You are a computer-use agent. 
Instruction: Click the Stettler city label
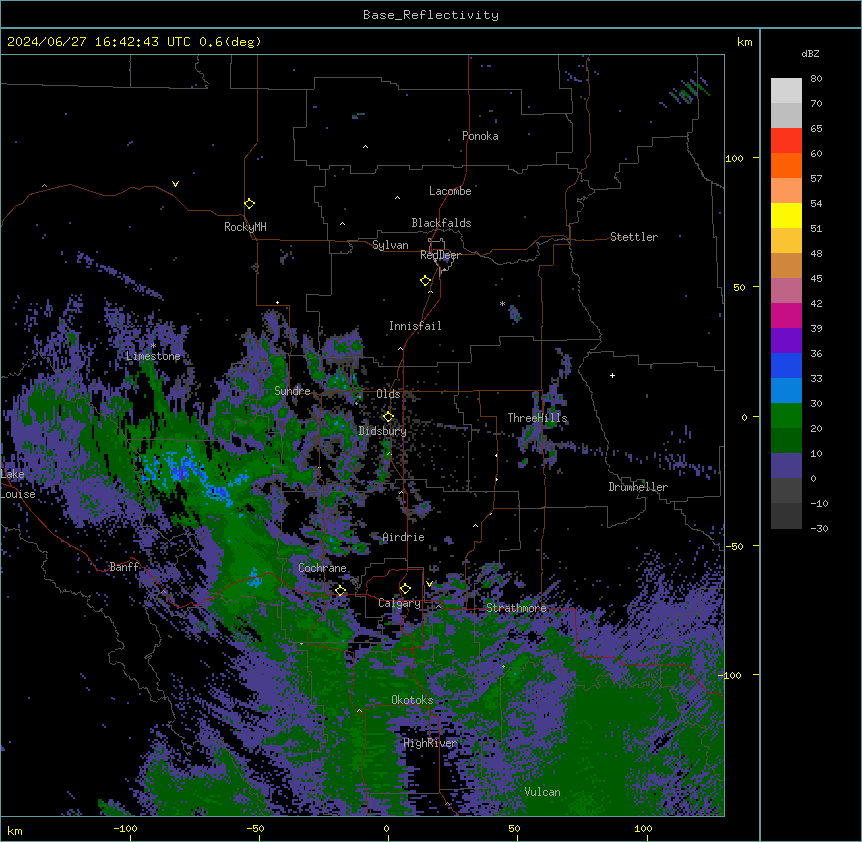[x=634, y=237]
